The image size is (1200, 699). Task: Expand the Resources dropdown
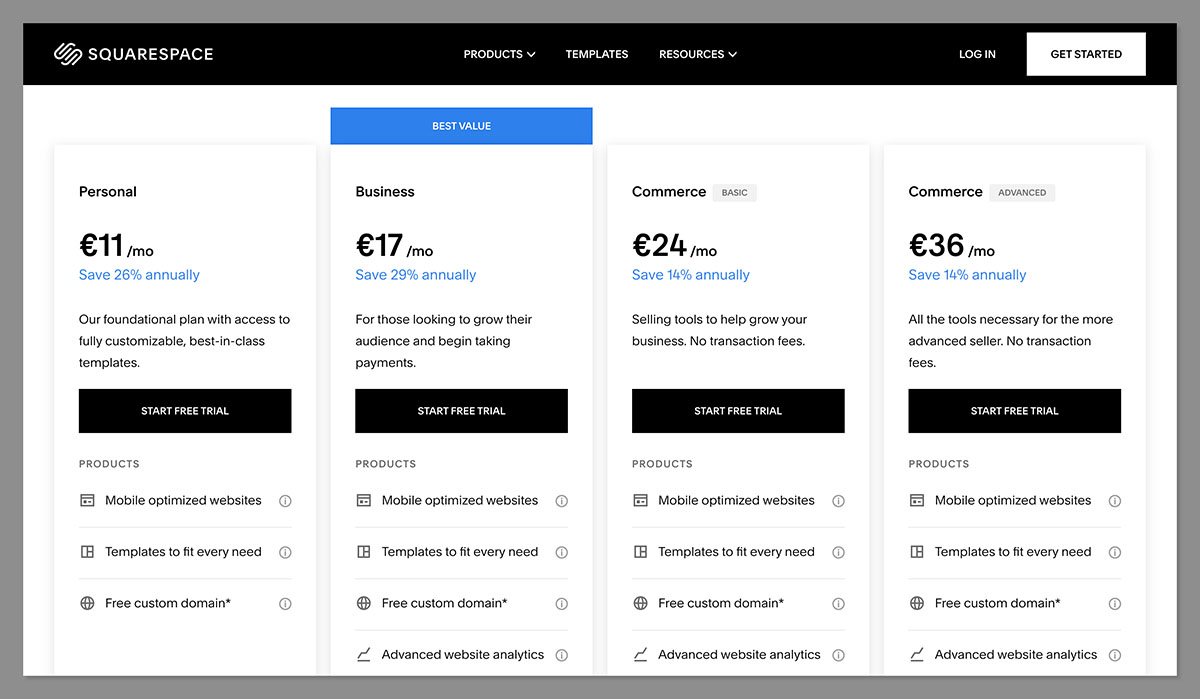pyautogui.click(x=697, y=54)
